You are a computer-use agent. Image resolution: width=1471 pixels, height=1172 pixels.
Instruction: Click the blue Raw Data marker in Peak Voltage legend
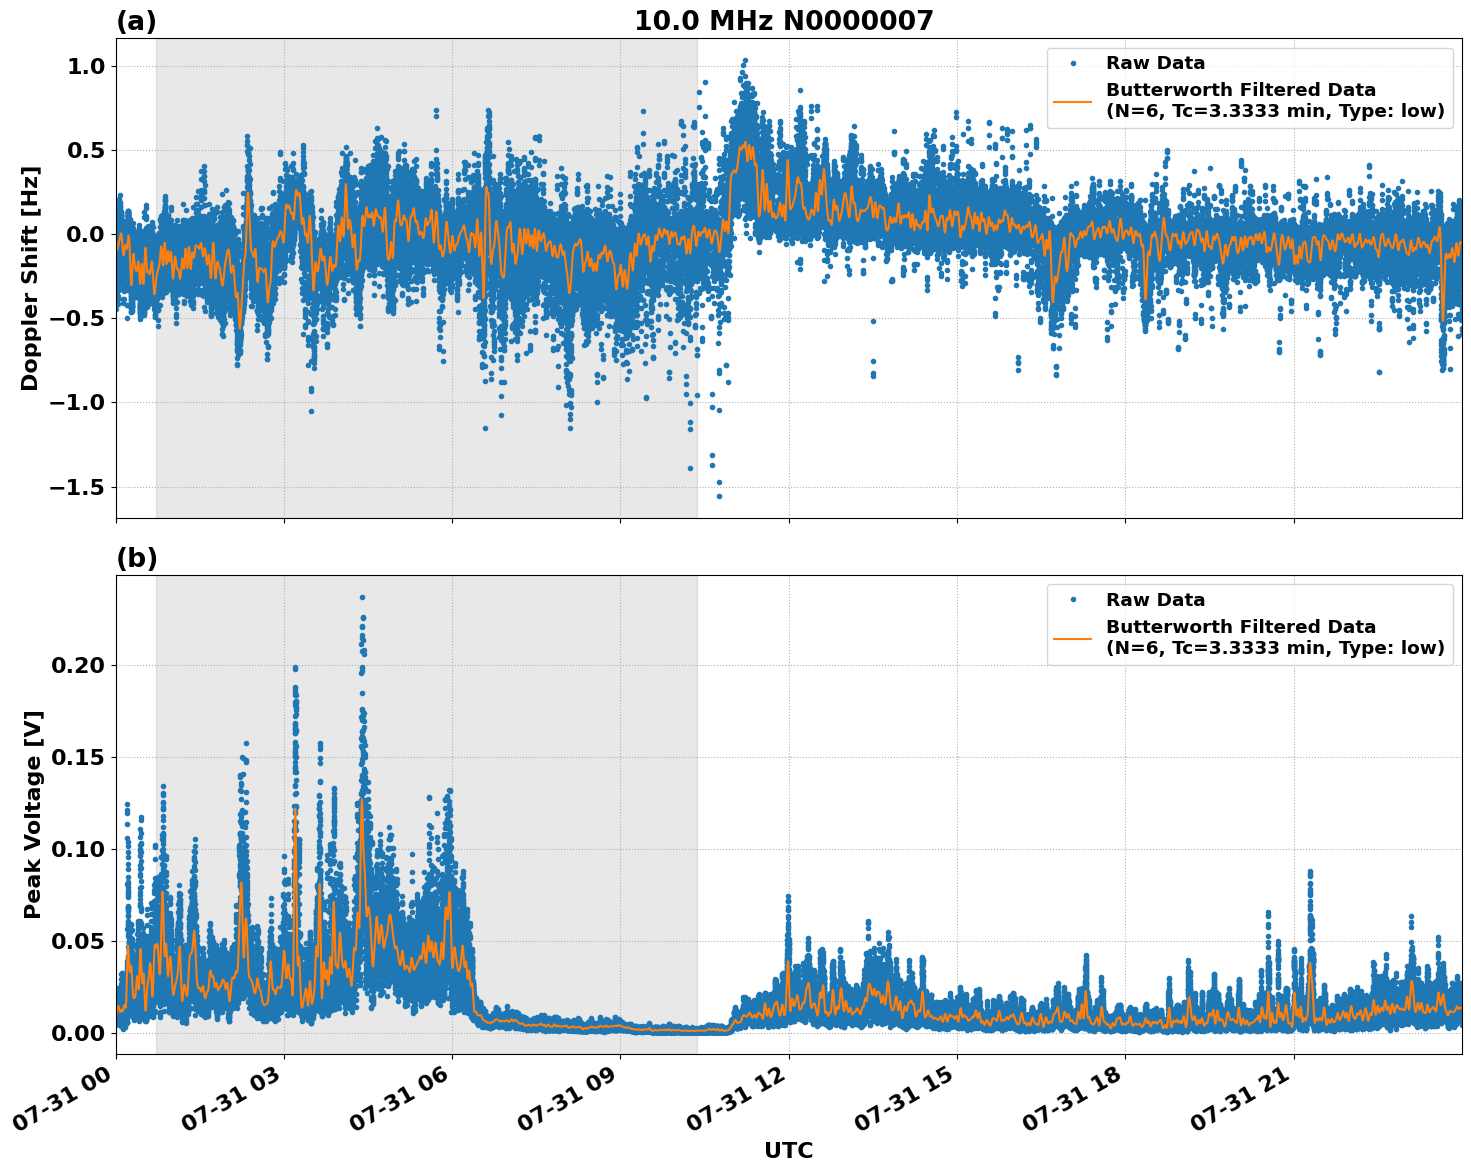click(x=1073, y=600)
